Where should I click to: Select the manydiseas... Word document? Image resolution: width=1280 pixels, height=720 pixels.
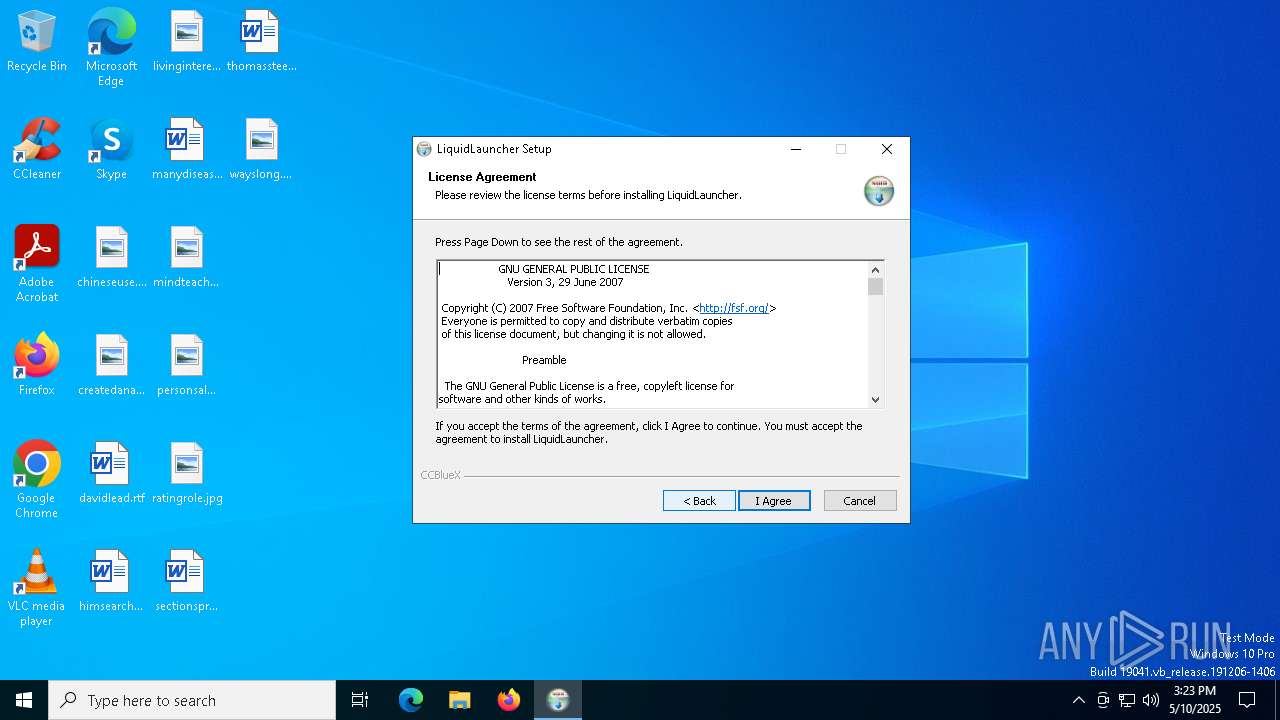pyautogui.click(x=186, y=149)
